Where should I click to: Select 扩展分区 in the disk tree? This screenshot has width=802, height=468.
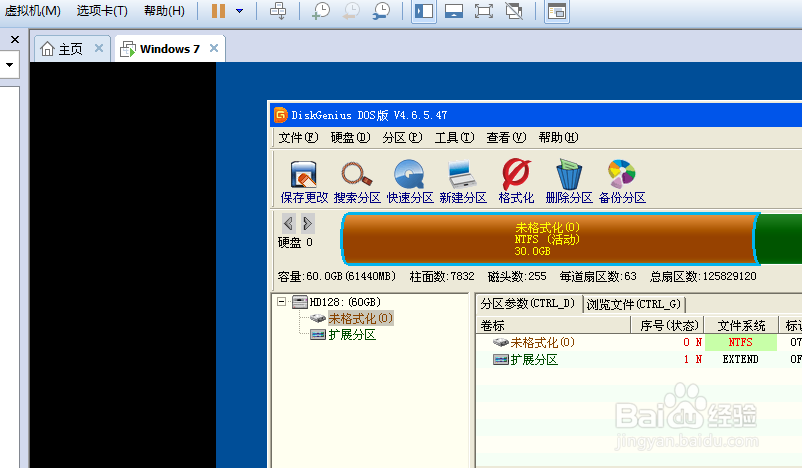(352, 335)
